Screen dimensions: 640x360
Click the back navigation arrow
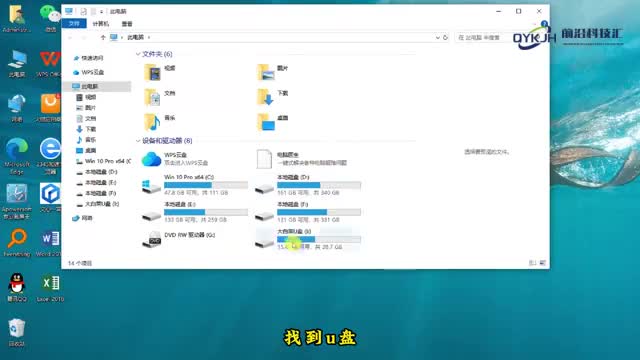pos(71,38)
